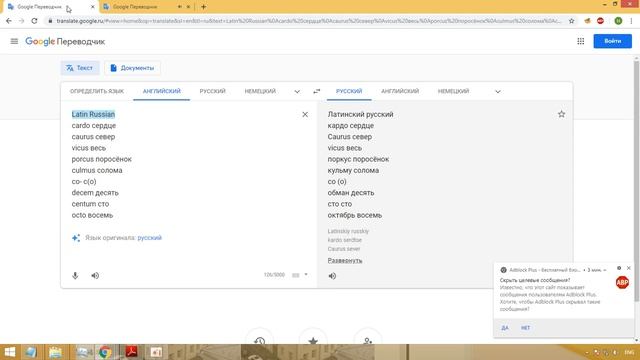The width and height of the screenshot is (640, 360).
Task: Open a new browser tab
Action: click(x=203, y=7)
